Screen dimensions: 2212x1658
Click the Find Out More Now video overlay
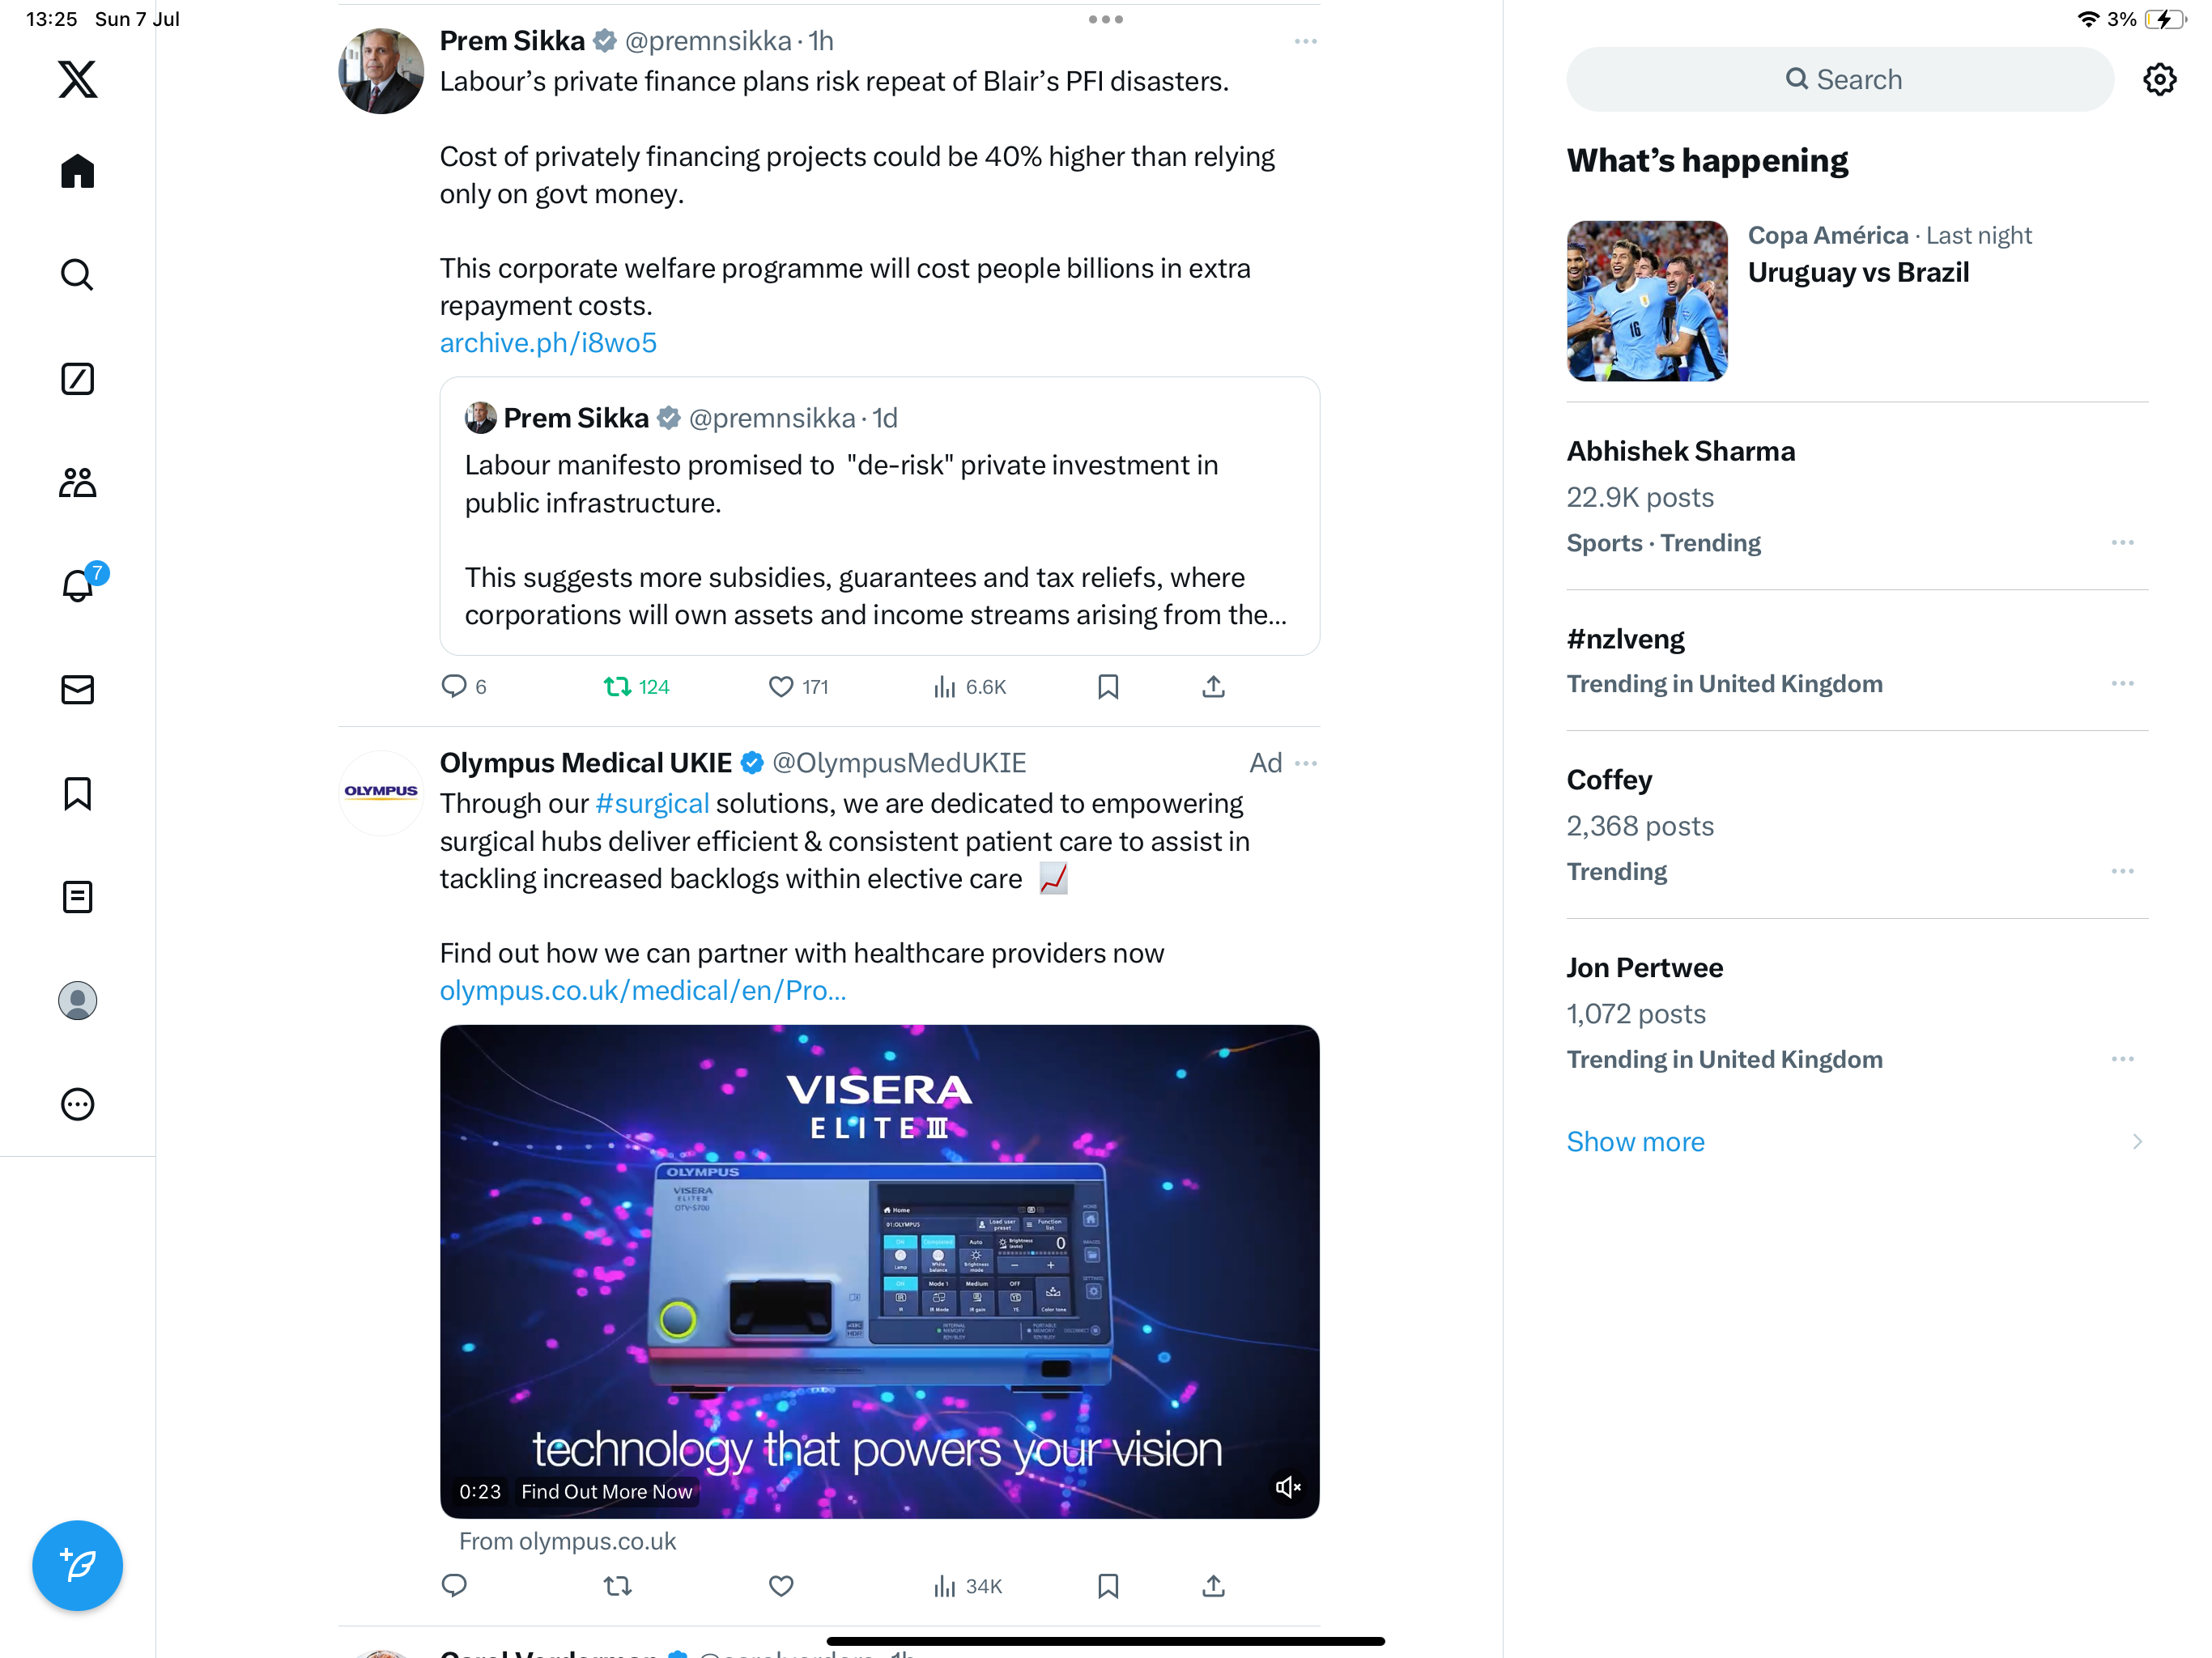pyautogui.click(x=606, y=1492)
